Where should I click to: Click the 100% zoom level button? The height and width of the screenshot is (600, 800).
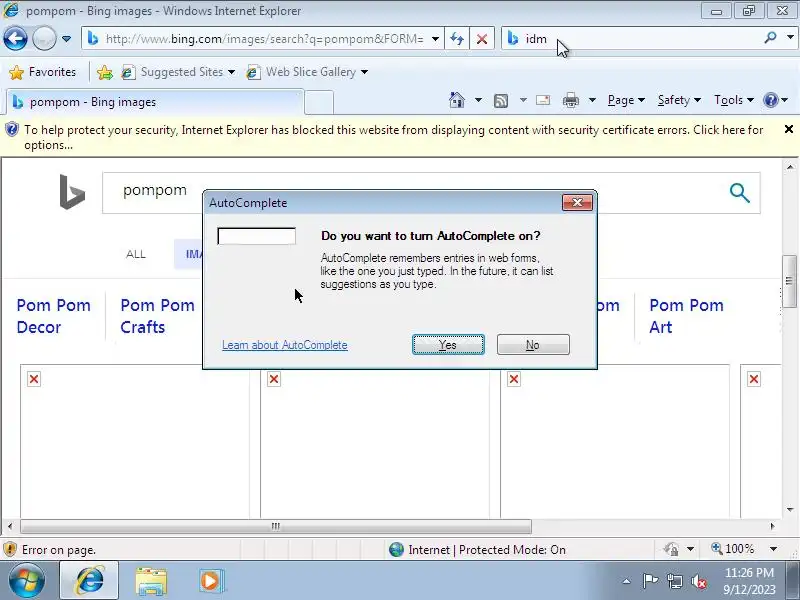click(733, 549)
